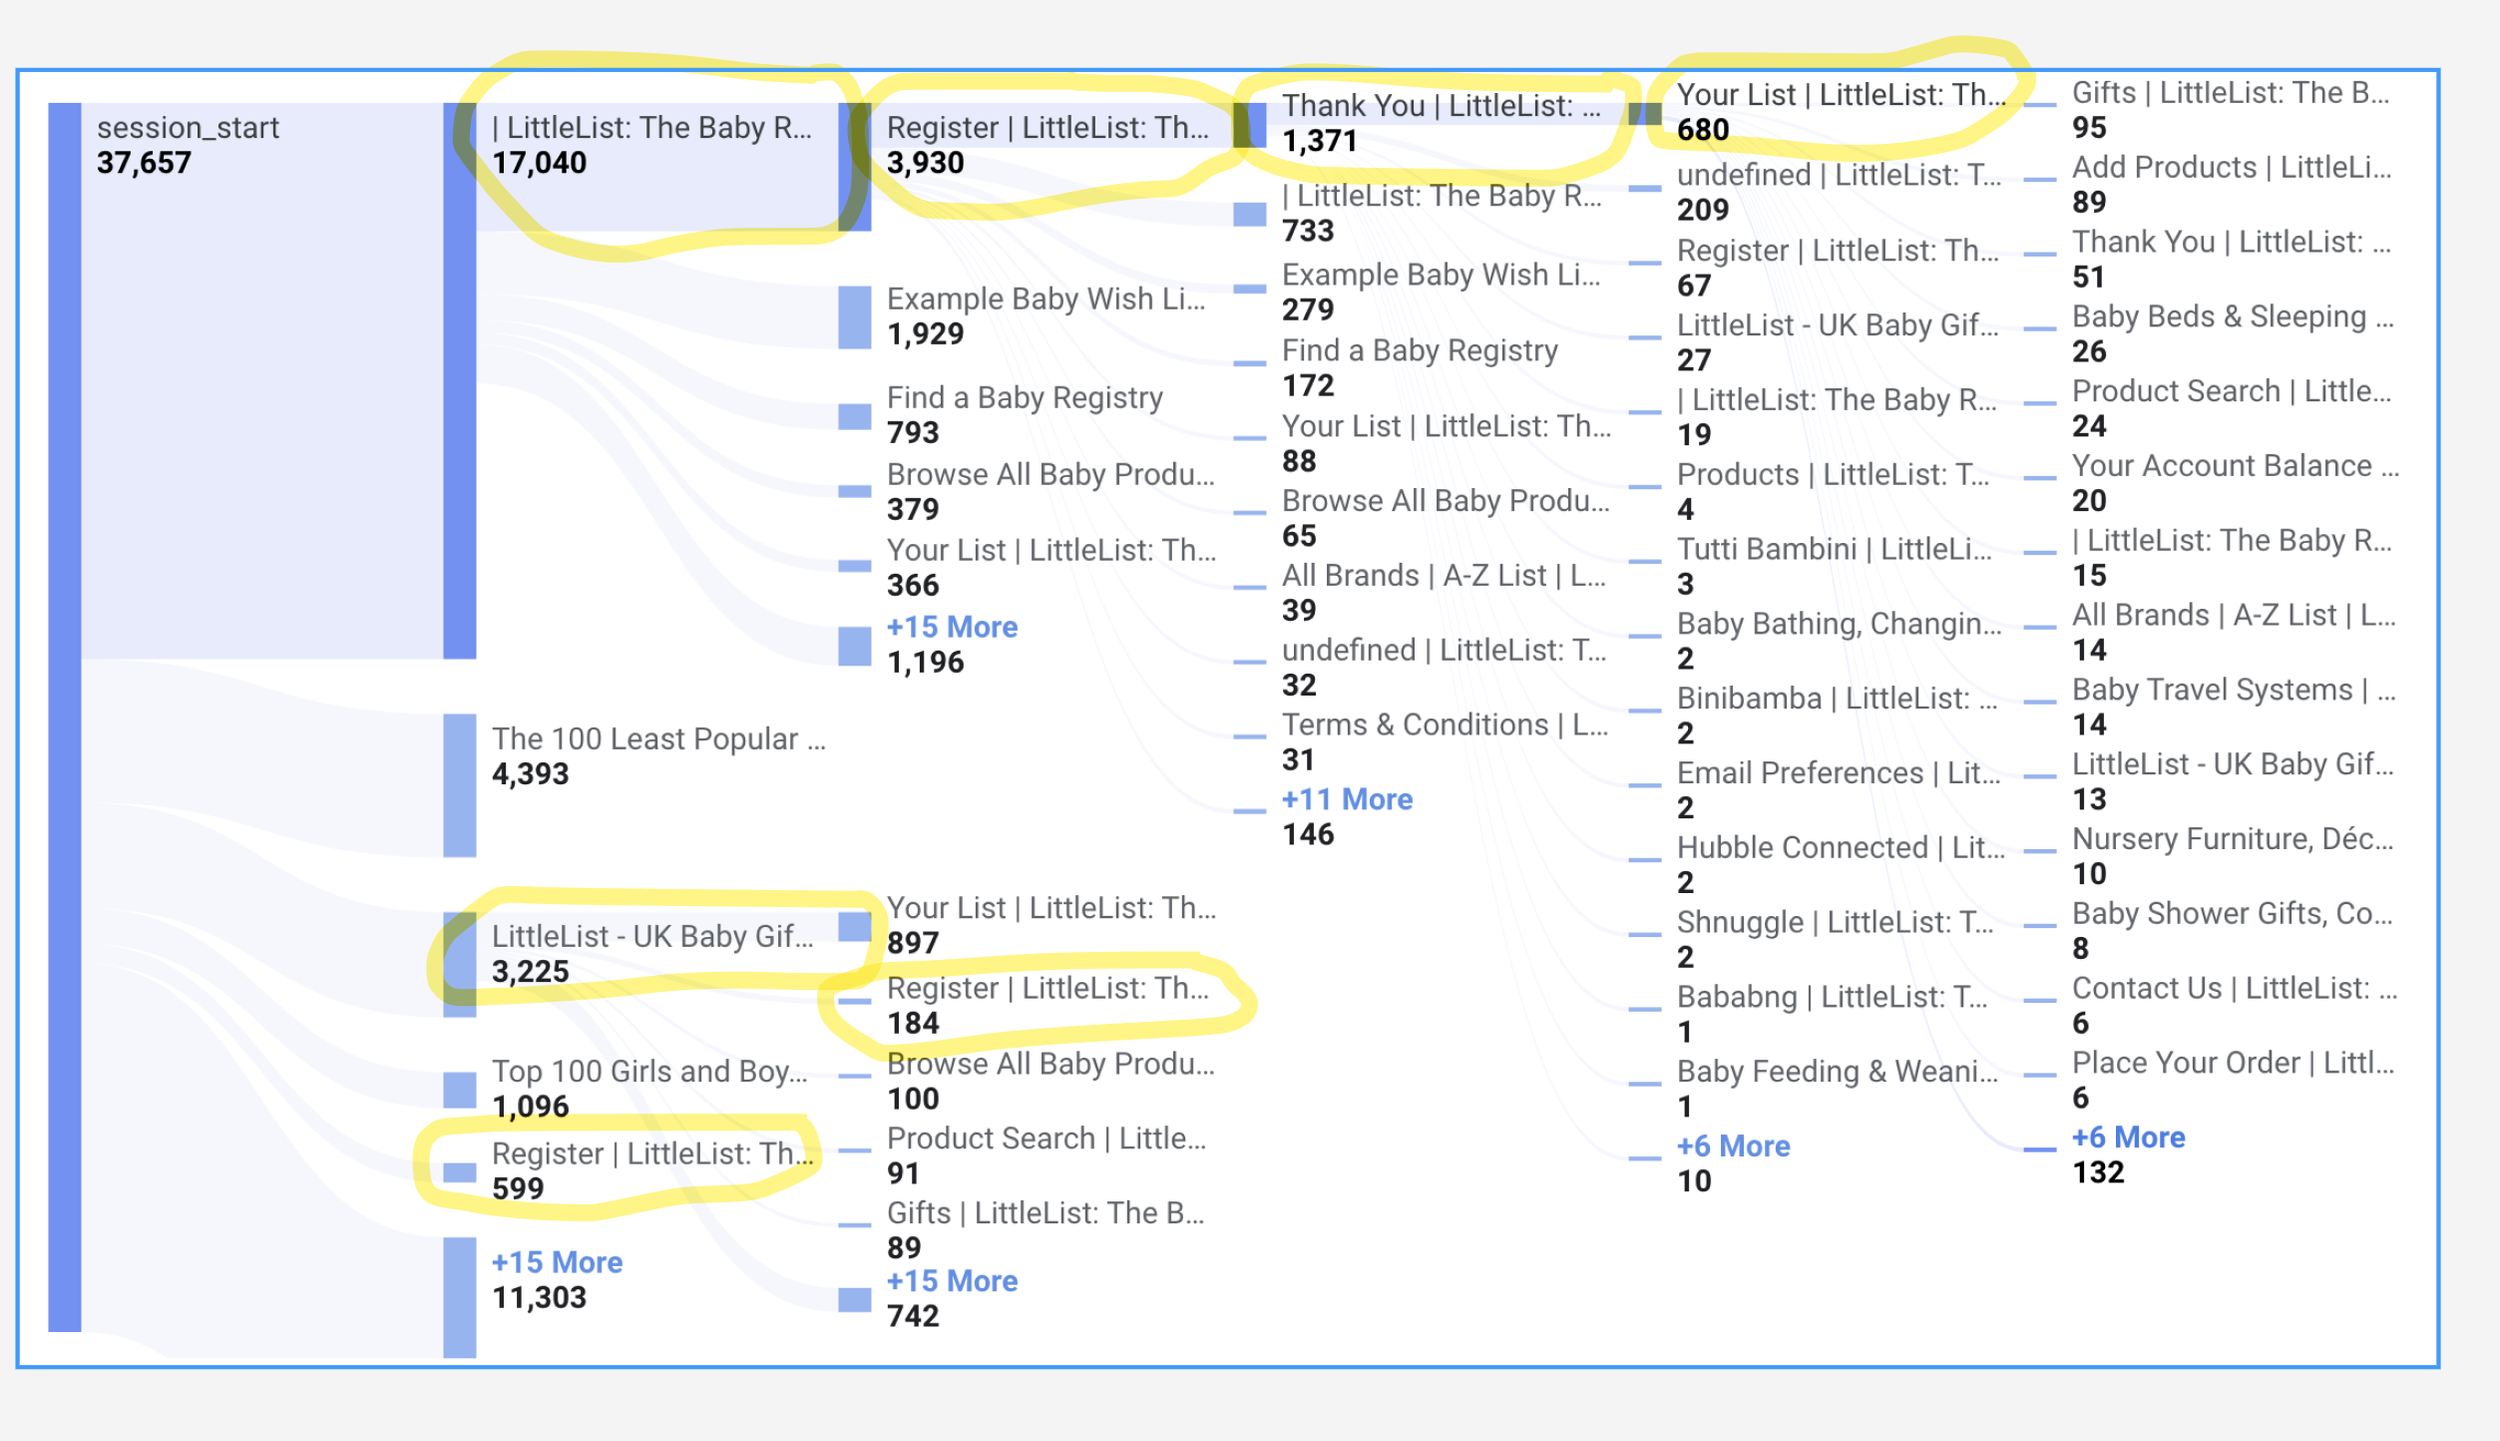Expand +11 More with 146 count
Viewport: 2500px width, 1441px height.
(1346, 799)
